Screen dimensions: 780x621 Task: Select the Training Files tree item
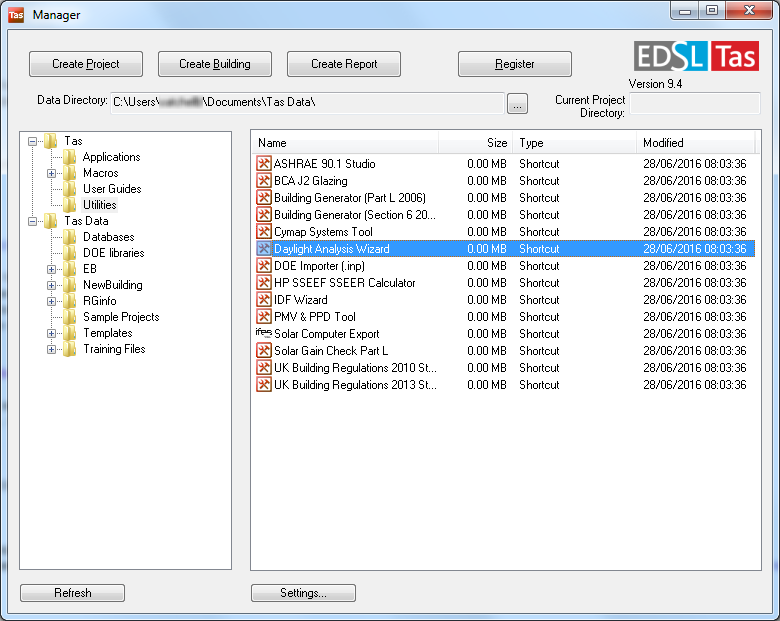(x=114, y=349)
